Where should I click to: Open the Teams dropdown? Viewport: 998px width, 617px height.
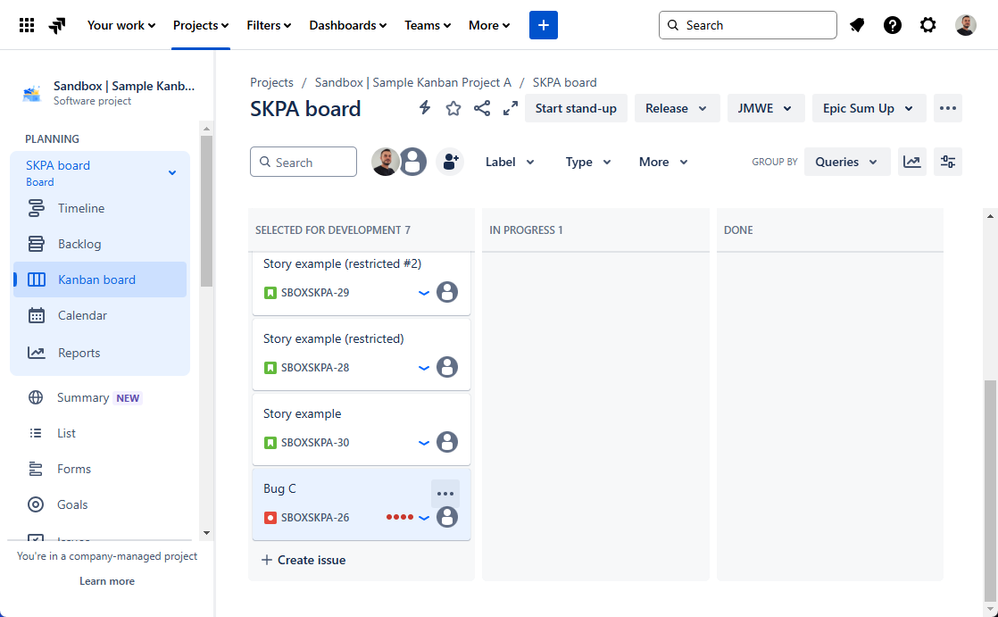[427, 25]
